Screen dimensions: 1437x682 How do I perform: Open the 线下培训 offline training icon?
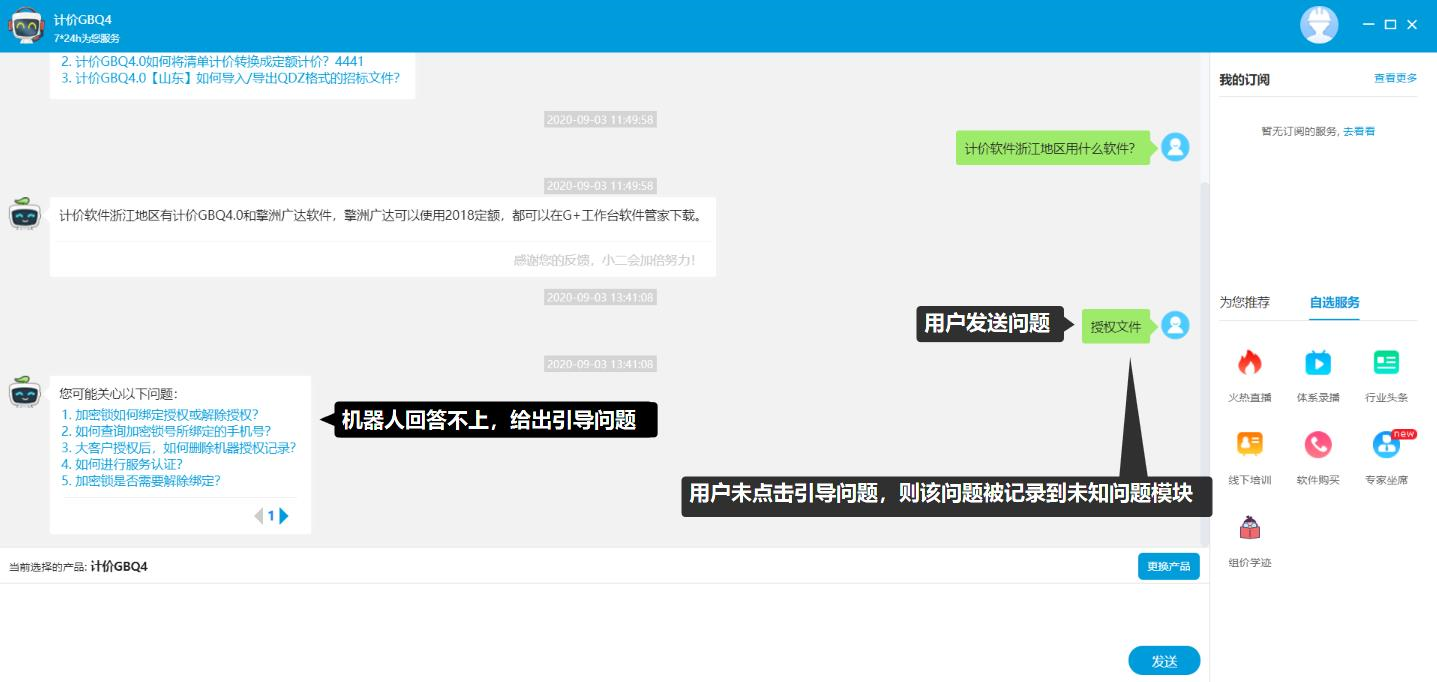coord(1249,445)
